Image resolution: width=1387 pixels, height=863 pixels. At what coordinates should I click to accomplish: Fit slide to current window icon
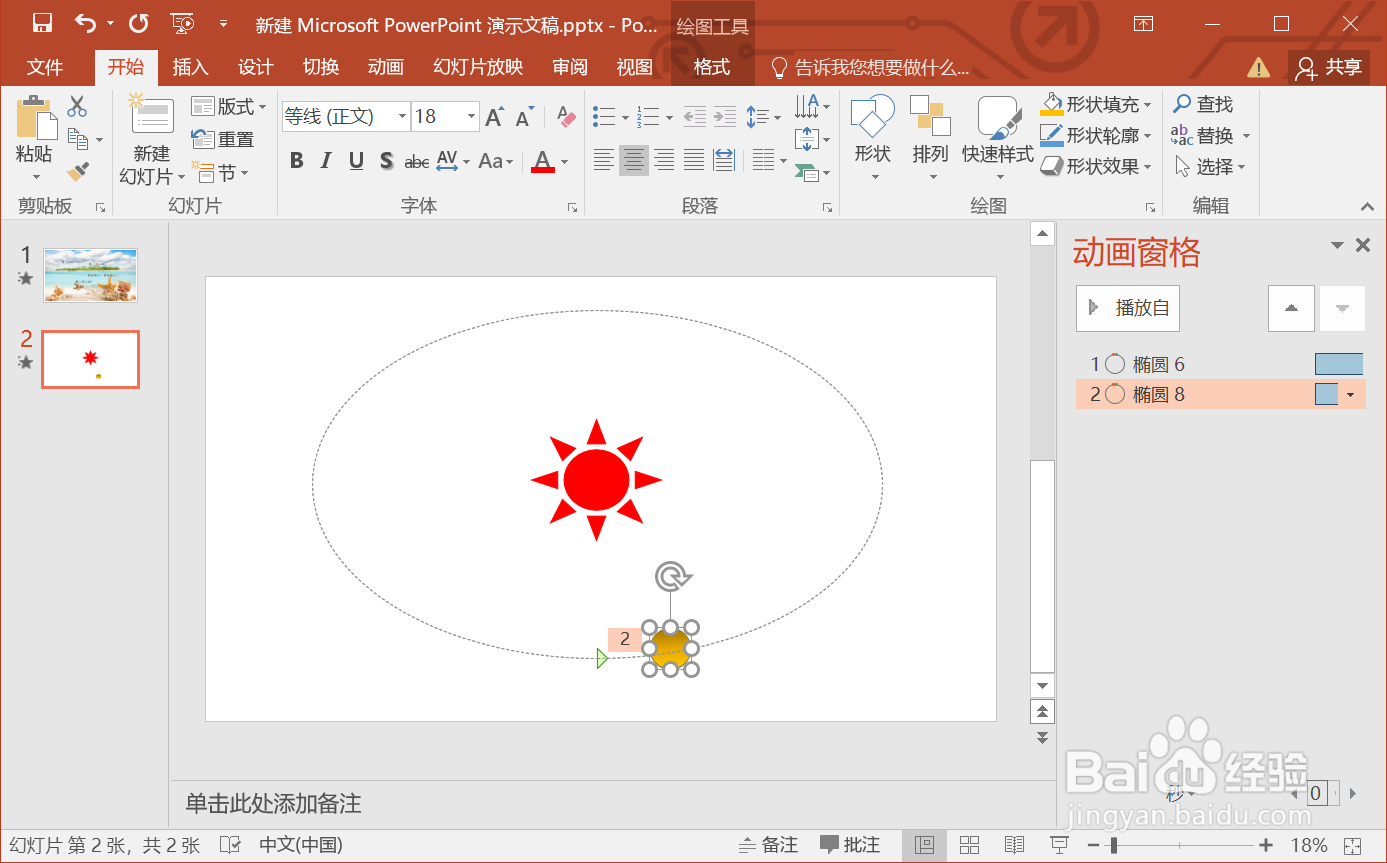click(x=1353, y=846)
